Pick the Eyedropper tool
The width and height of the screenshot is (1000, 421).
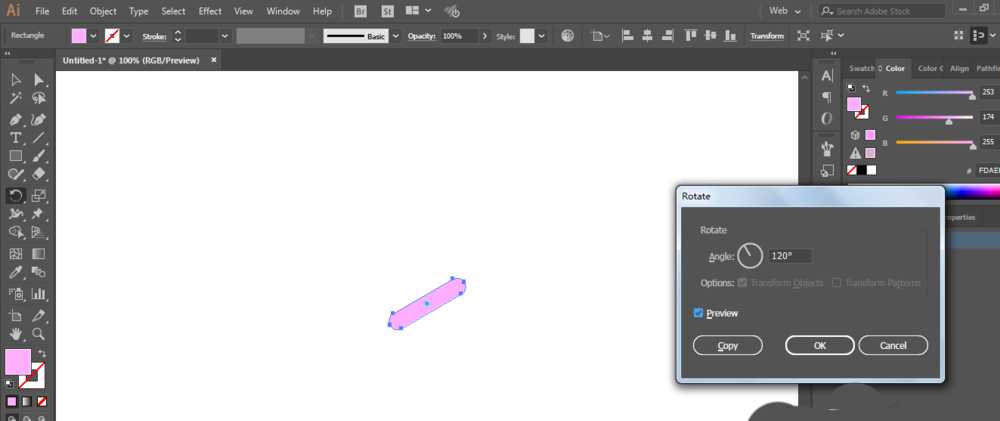pos(16,272)
